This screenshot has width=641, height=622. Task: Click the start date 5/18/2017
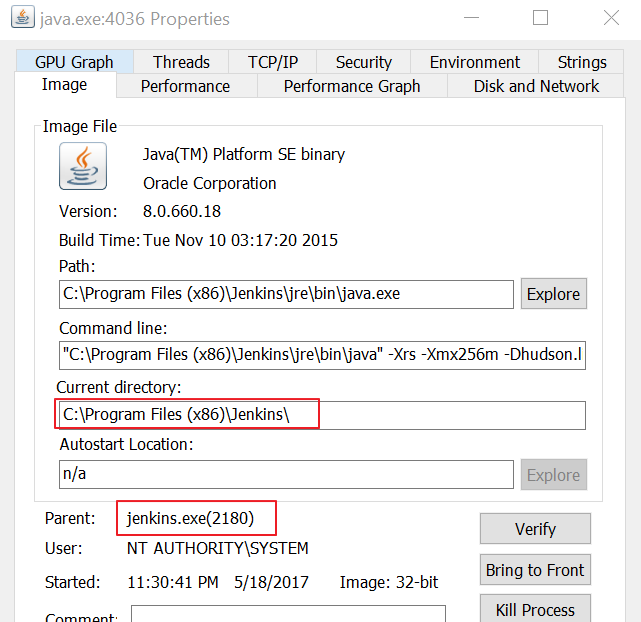click(271, 582)
